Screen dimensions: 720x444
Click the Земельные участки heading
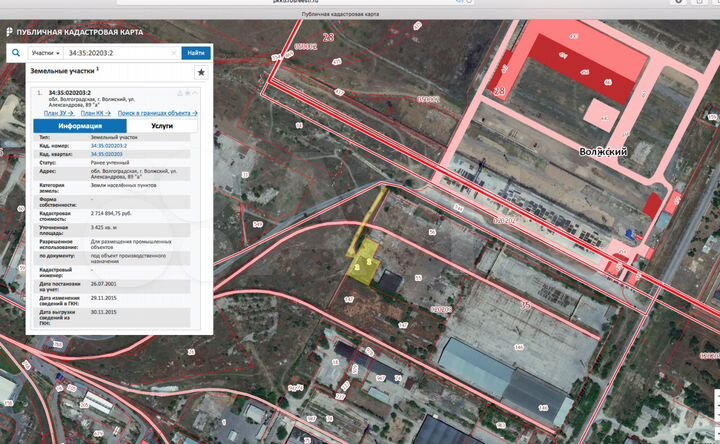[x=65, y=71]
